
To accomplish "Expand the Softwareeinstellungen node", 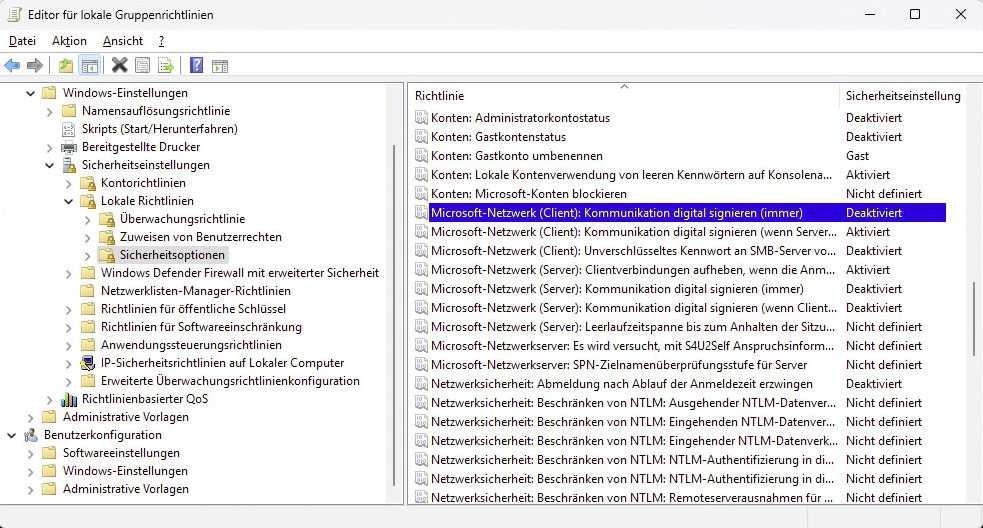I will click(x=30, y=453).
